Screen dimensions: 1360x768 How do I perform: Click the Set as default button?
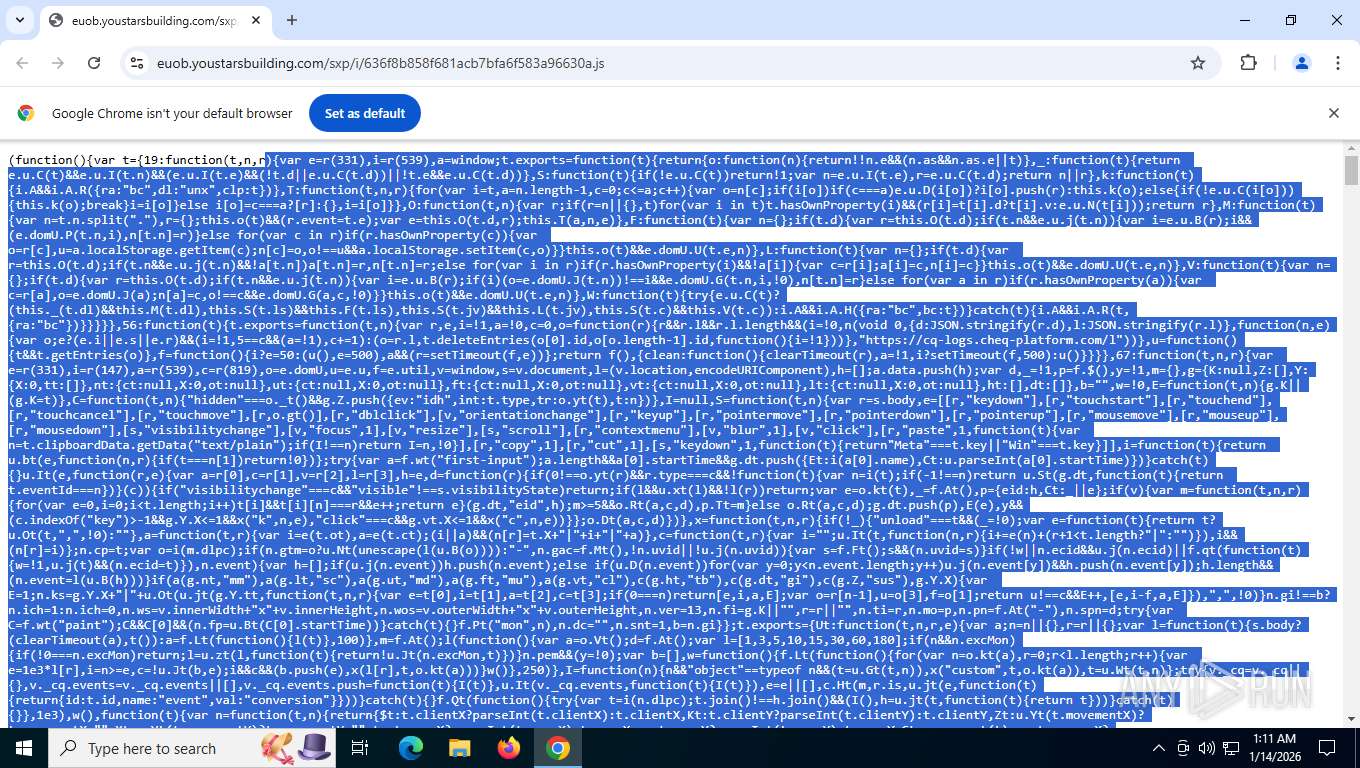365,113
